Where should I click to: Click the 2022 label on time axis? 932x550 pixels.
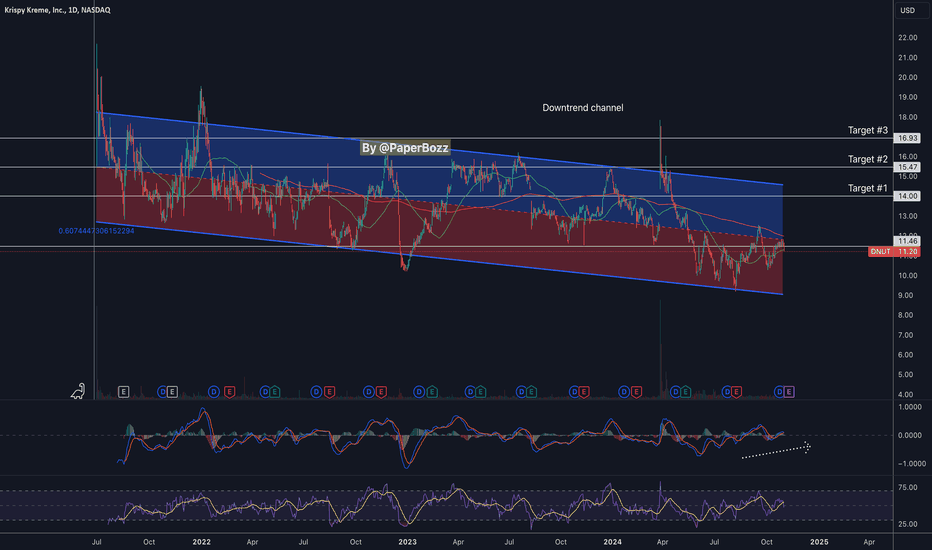point(201,542)
